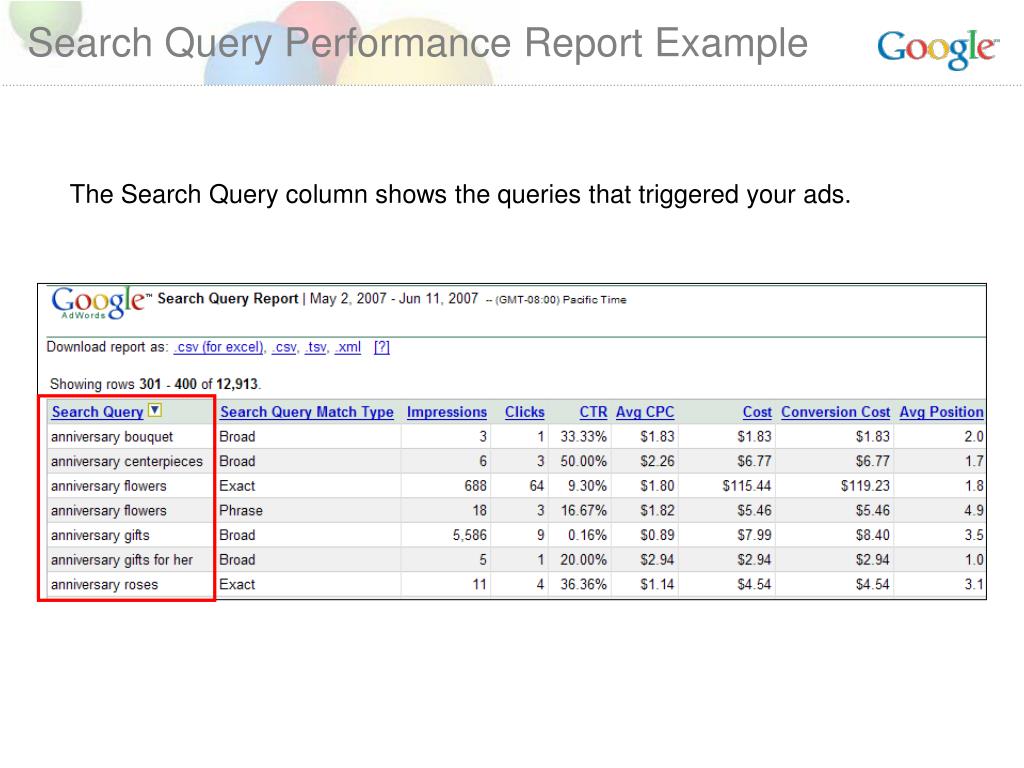
Task: Sort by CTR column header
Action: 593,412
